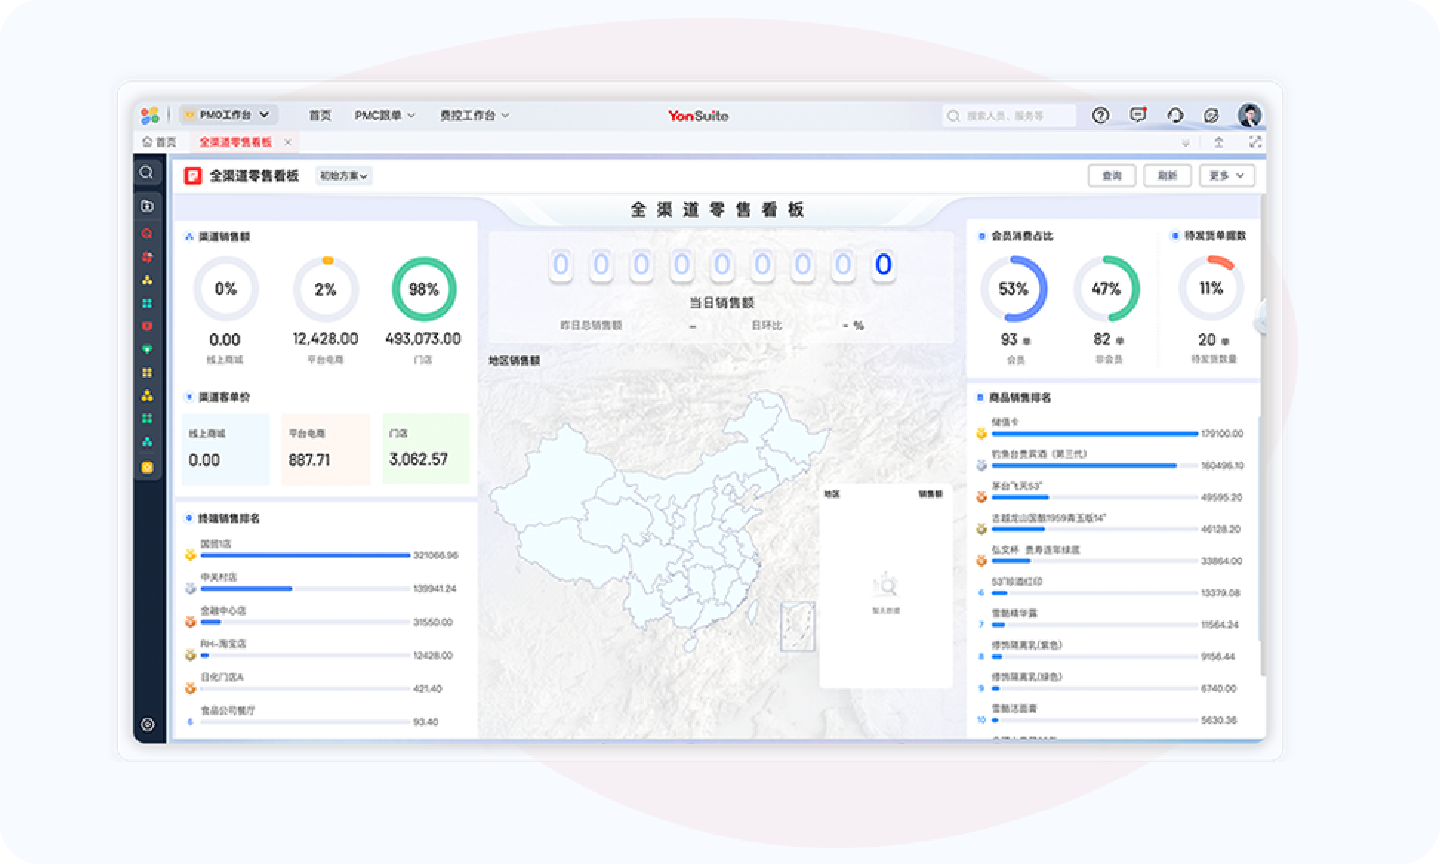Open the help question mark icon
The width and height of the screenshot is (1440, 864).
1100,116
